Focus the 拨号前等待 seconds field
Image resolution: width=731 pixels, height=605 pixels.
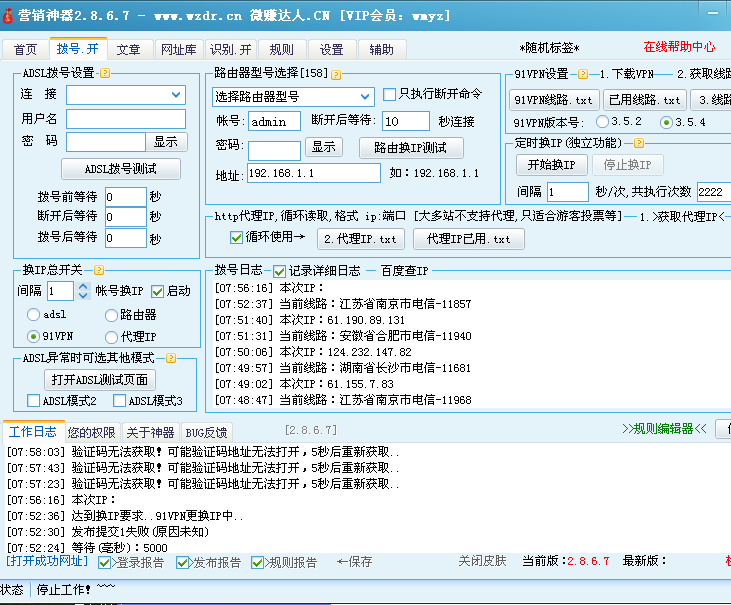tap(126, 197)
